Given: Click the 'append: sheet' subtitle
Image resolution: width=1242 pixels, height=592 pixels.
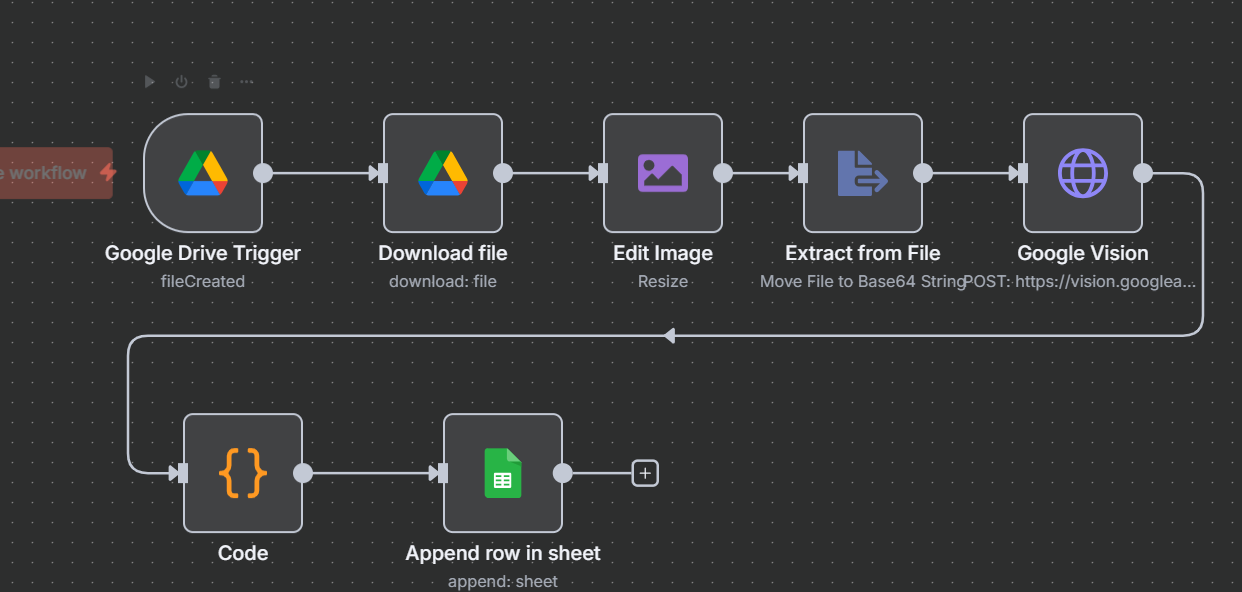Looking at the screenshot, I should (503, 581).
